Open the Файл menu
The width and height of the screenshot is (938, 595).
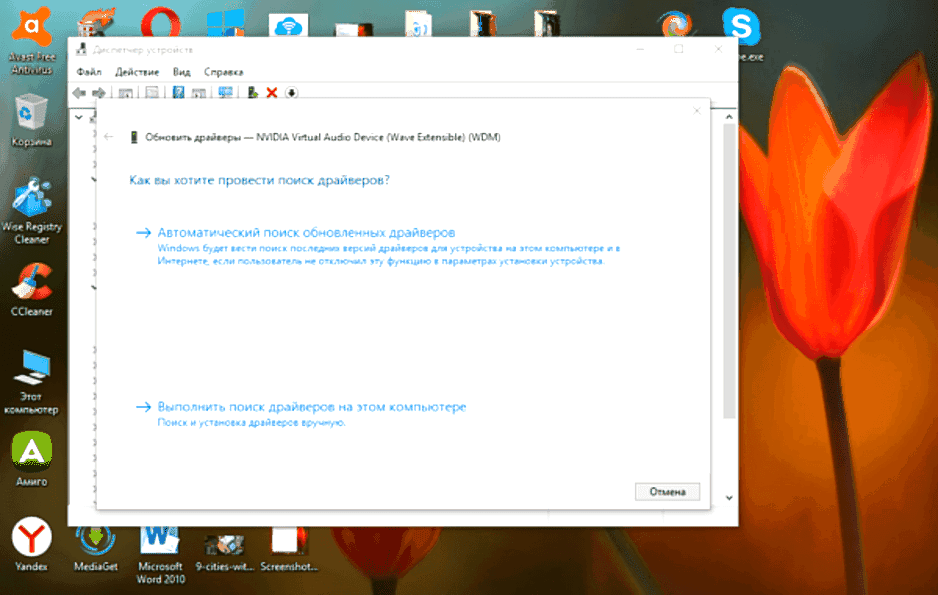88,72
